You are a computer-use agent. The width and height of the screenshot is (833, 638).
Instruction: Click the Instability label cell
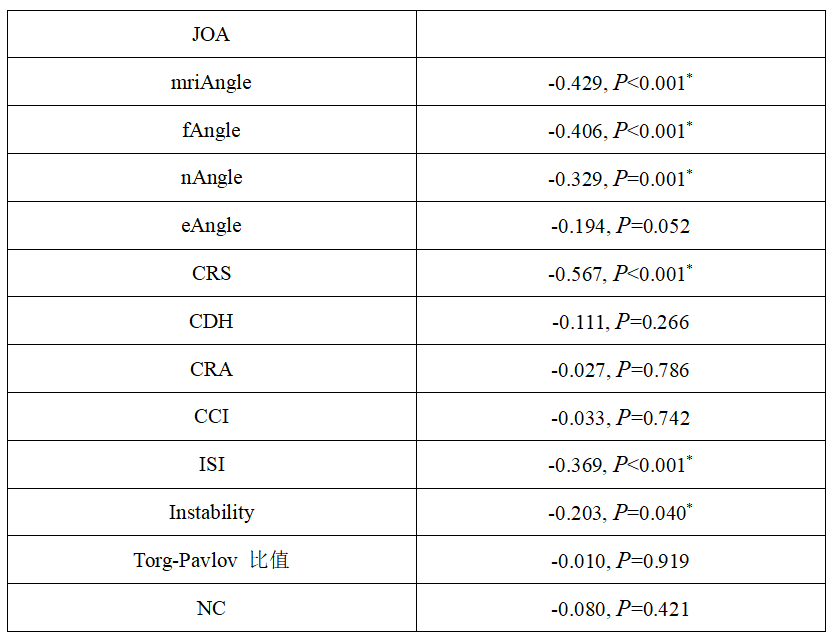[x=211, y=513]
